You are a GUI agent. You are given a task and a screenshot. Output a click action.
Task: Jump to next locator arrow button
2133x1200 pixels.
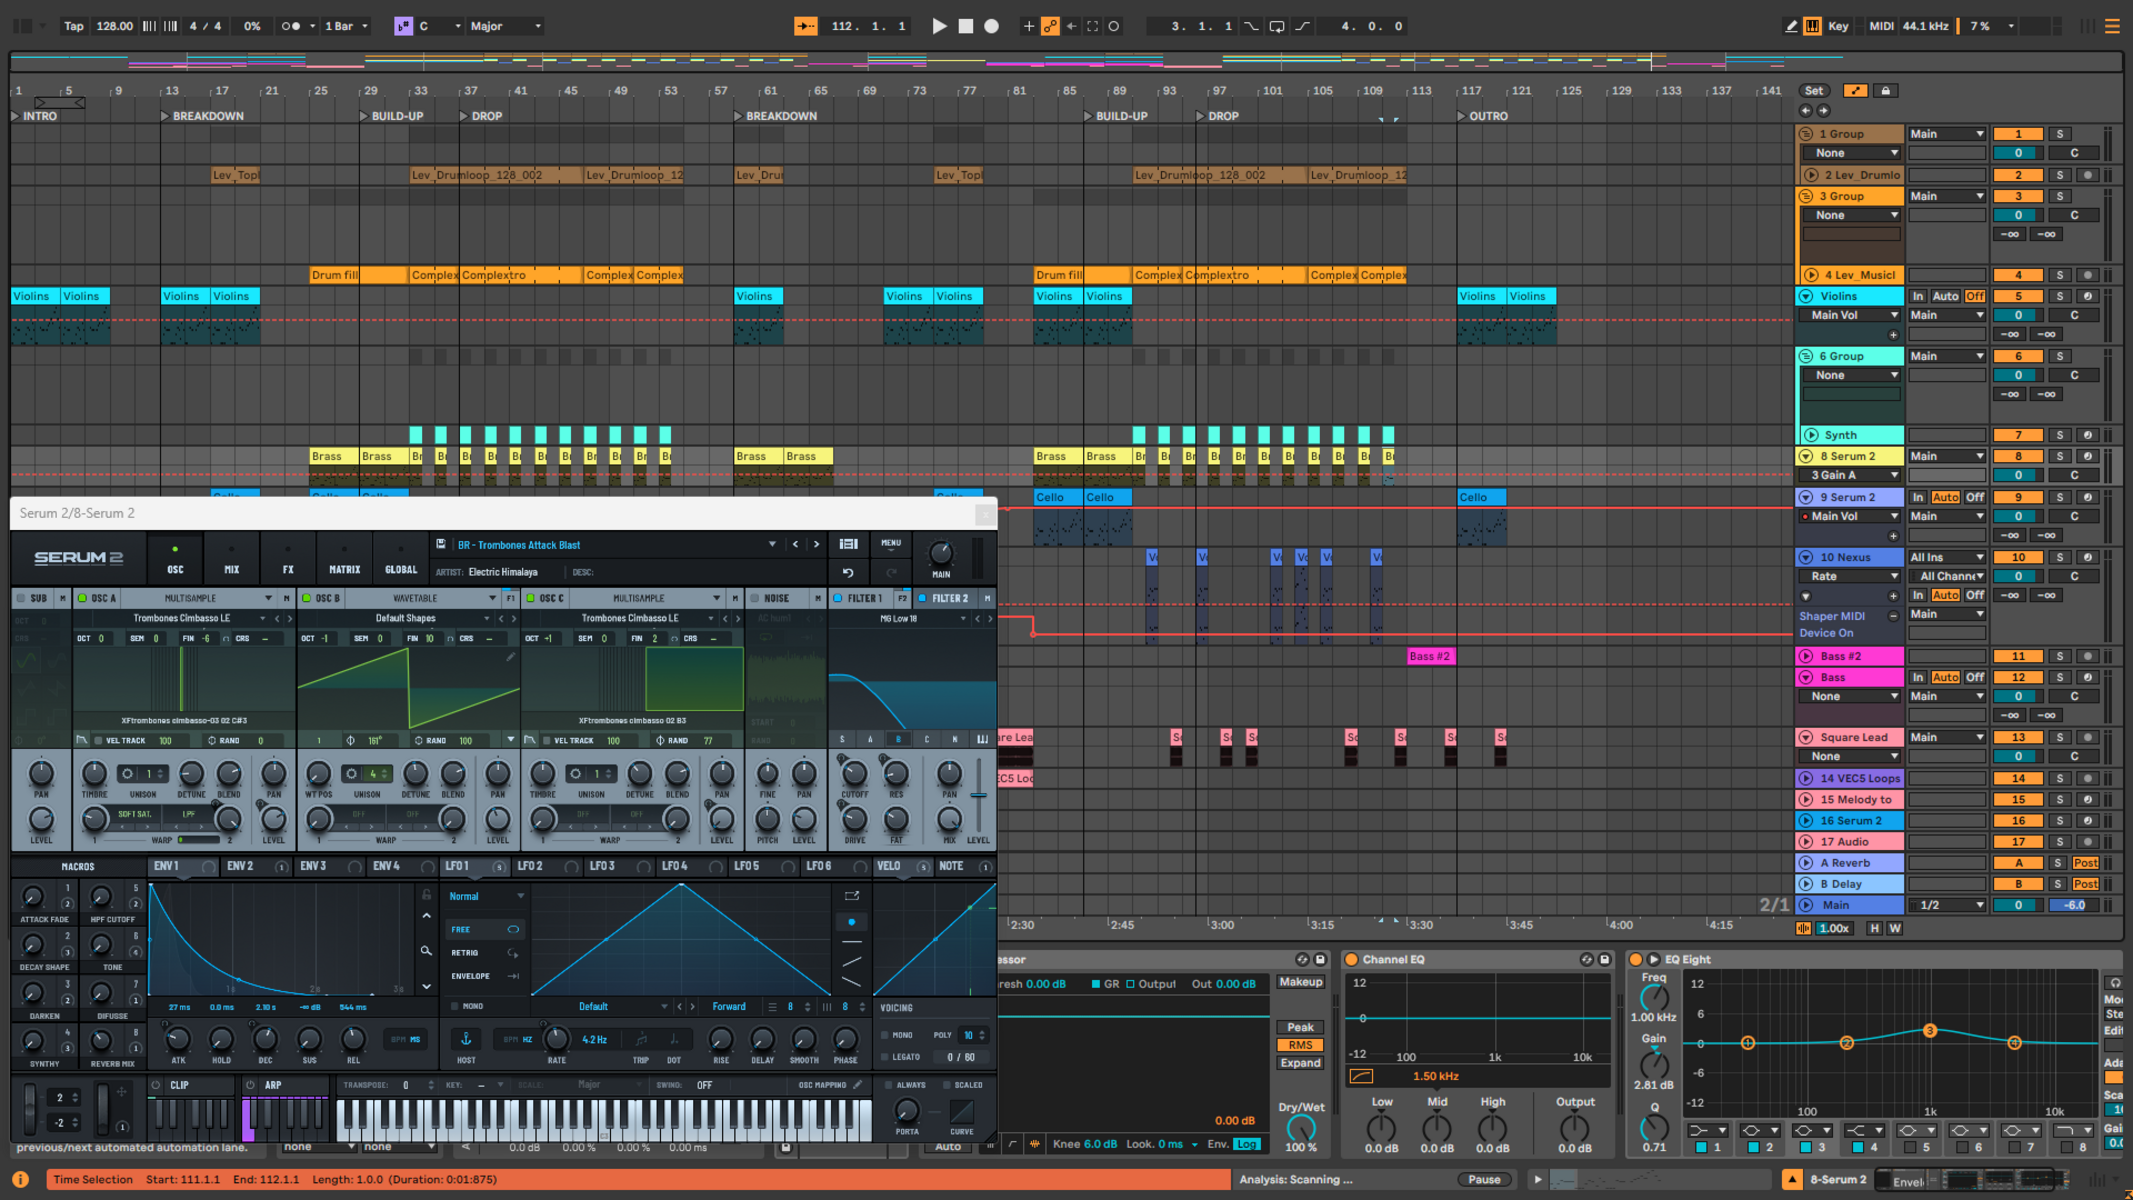1823,111
